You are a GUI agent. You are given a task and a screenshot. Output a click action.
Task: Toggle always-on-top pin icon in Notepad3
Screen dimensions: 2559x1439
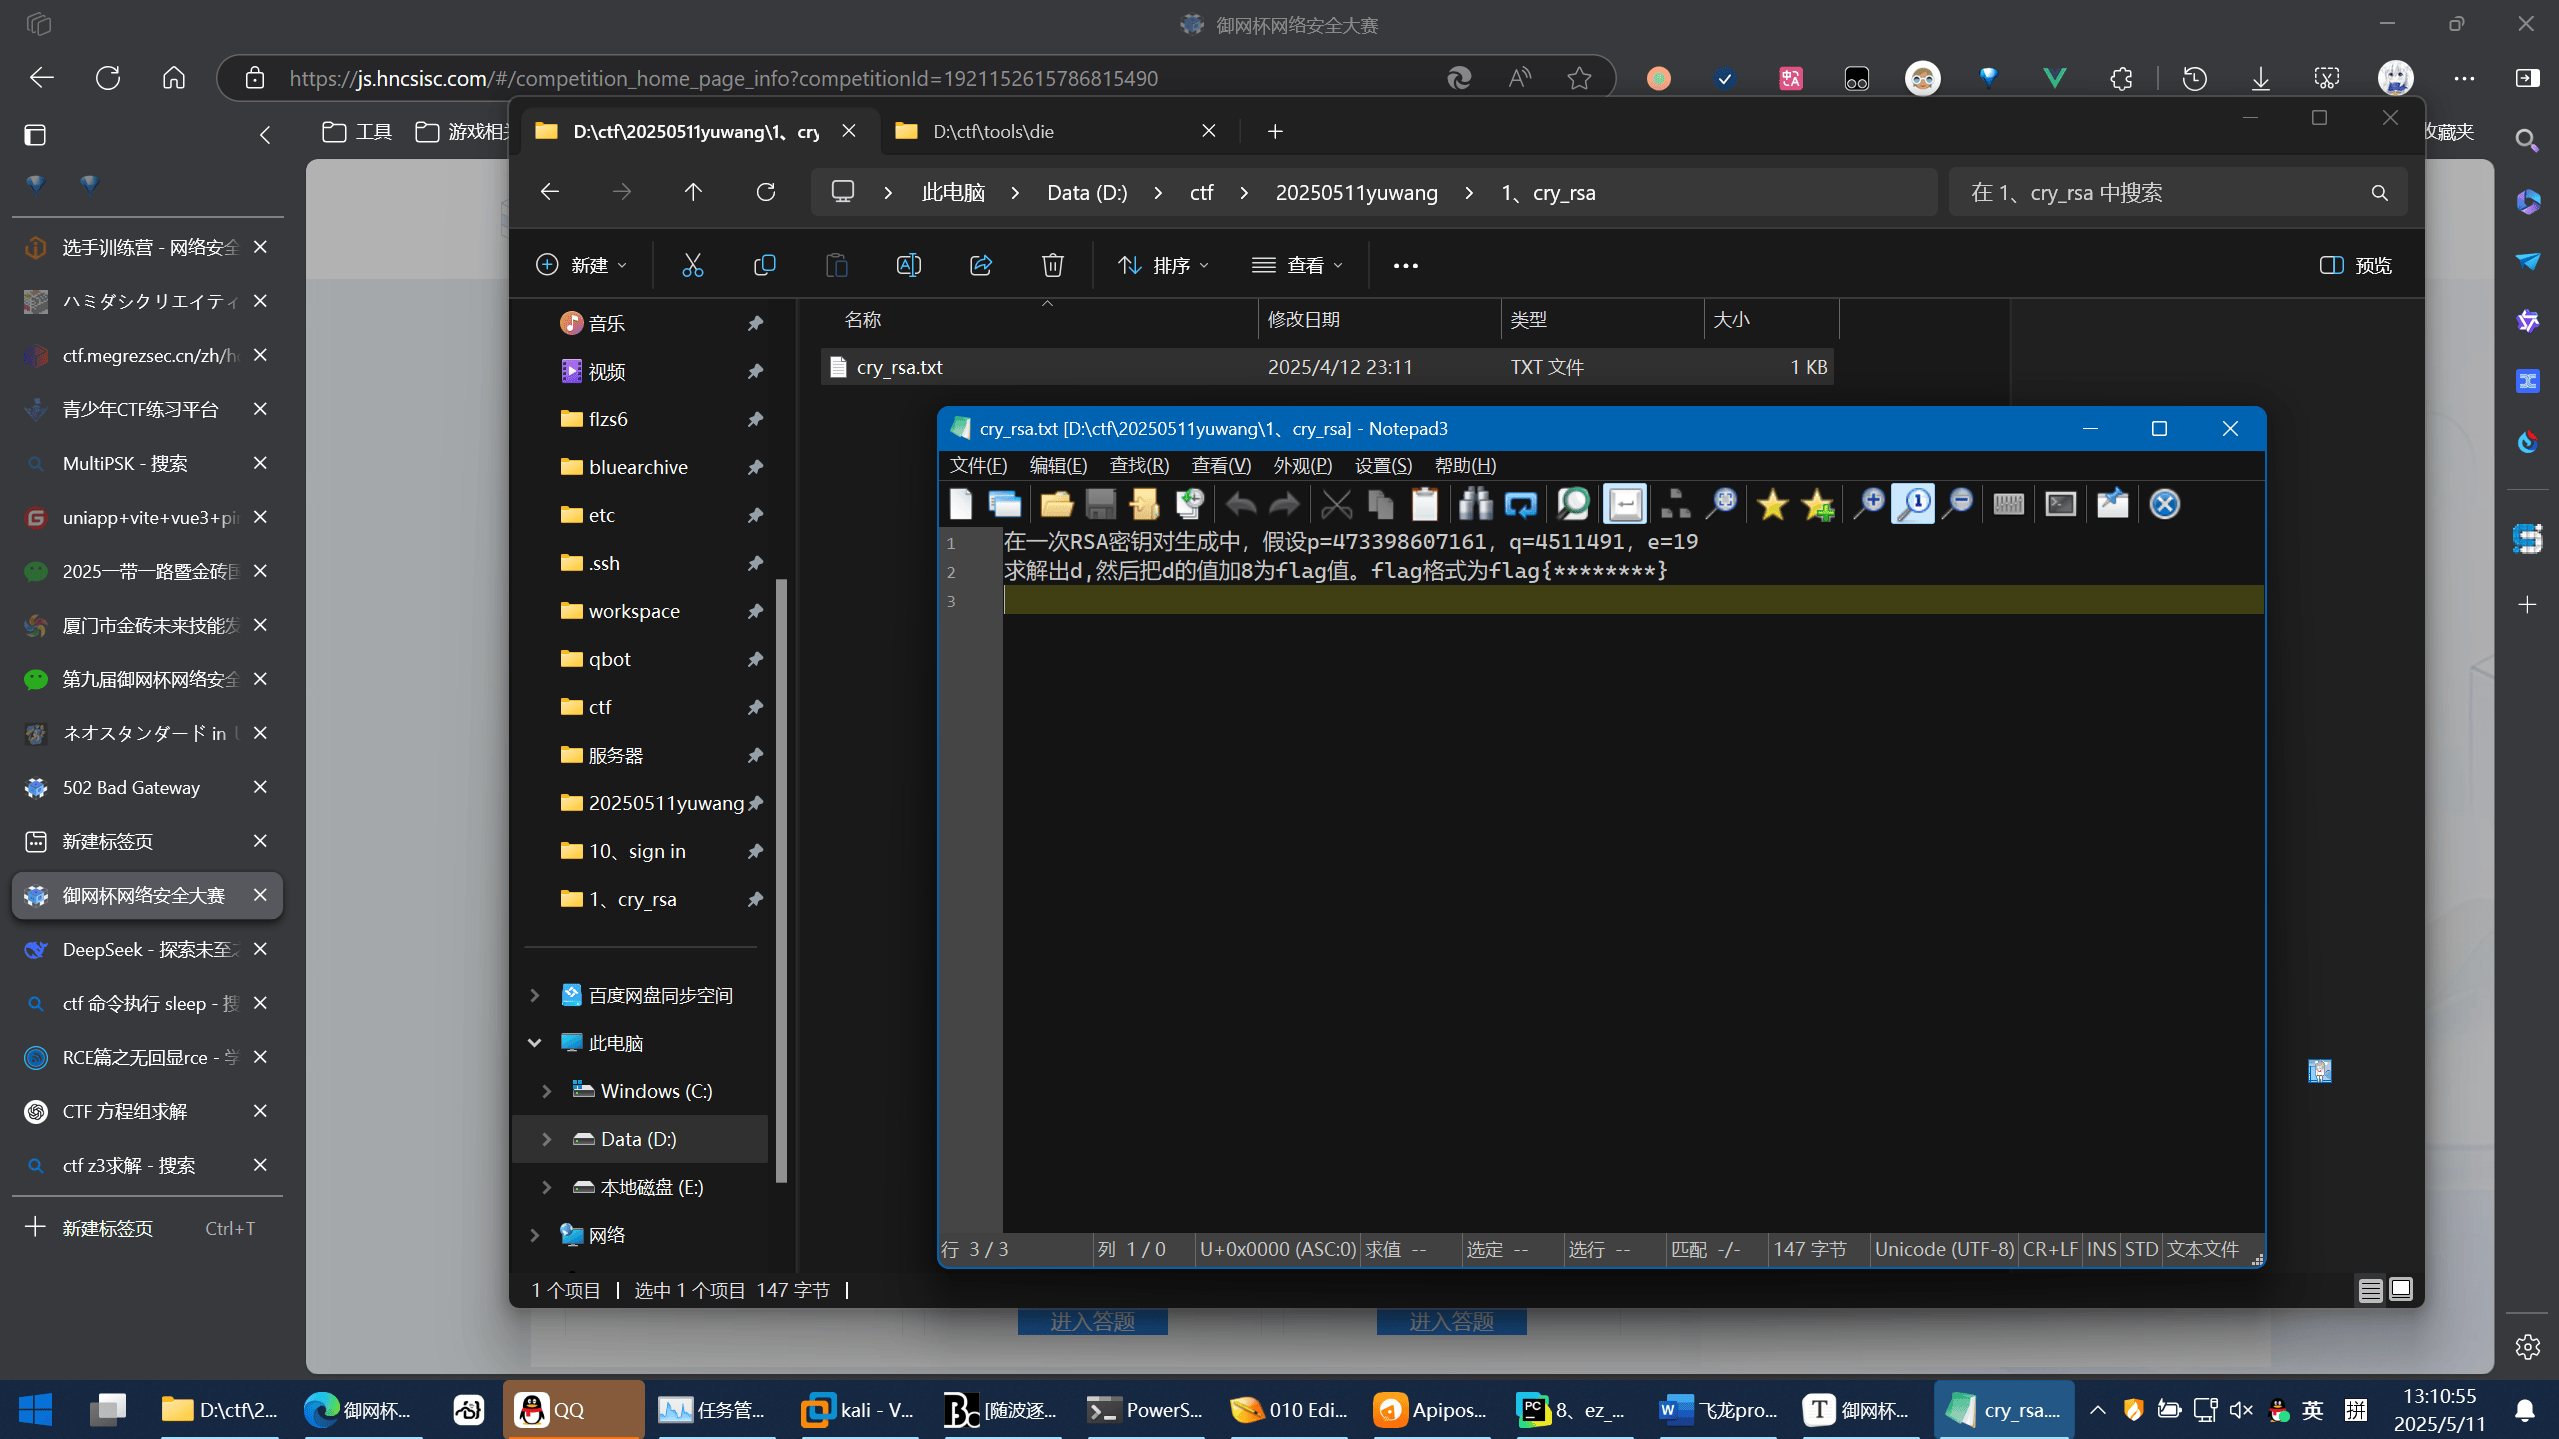pos(2112,504)
